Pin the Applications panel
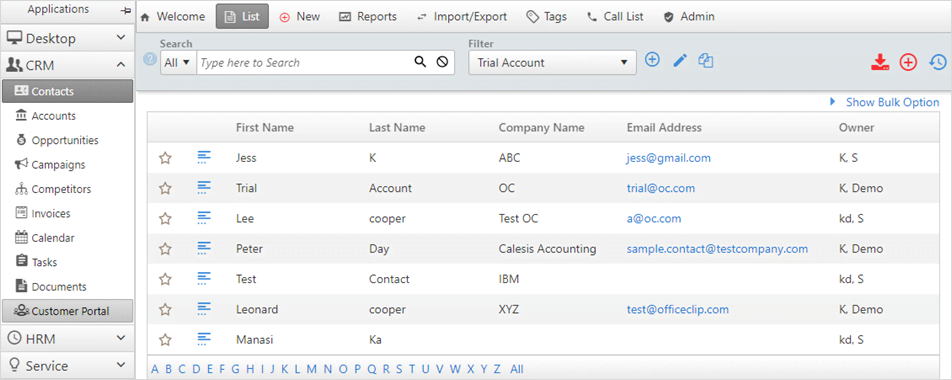 (126, 10)
